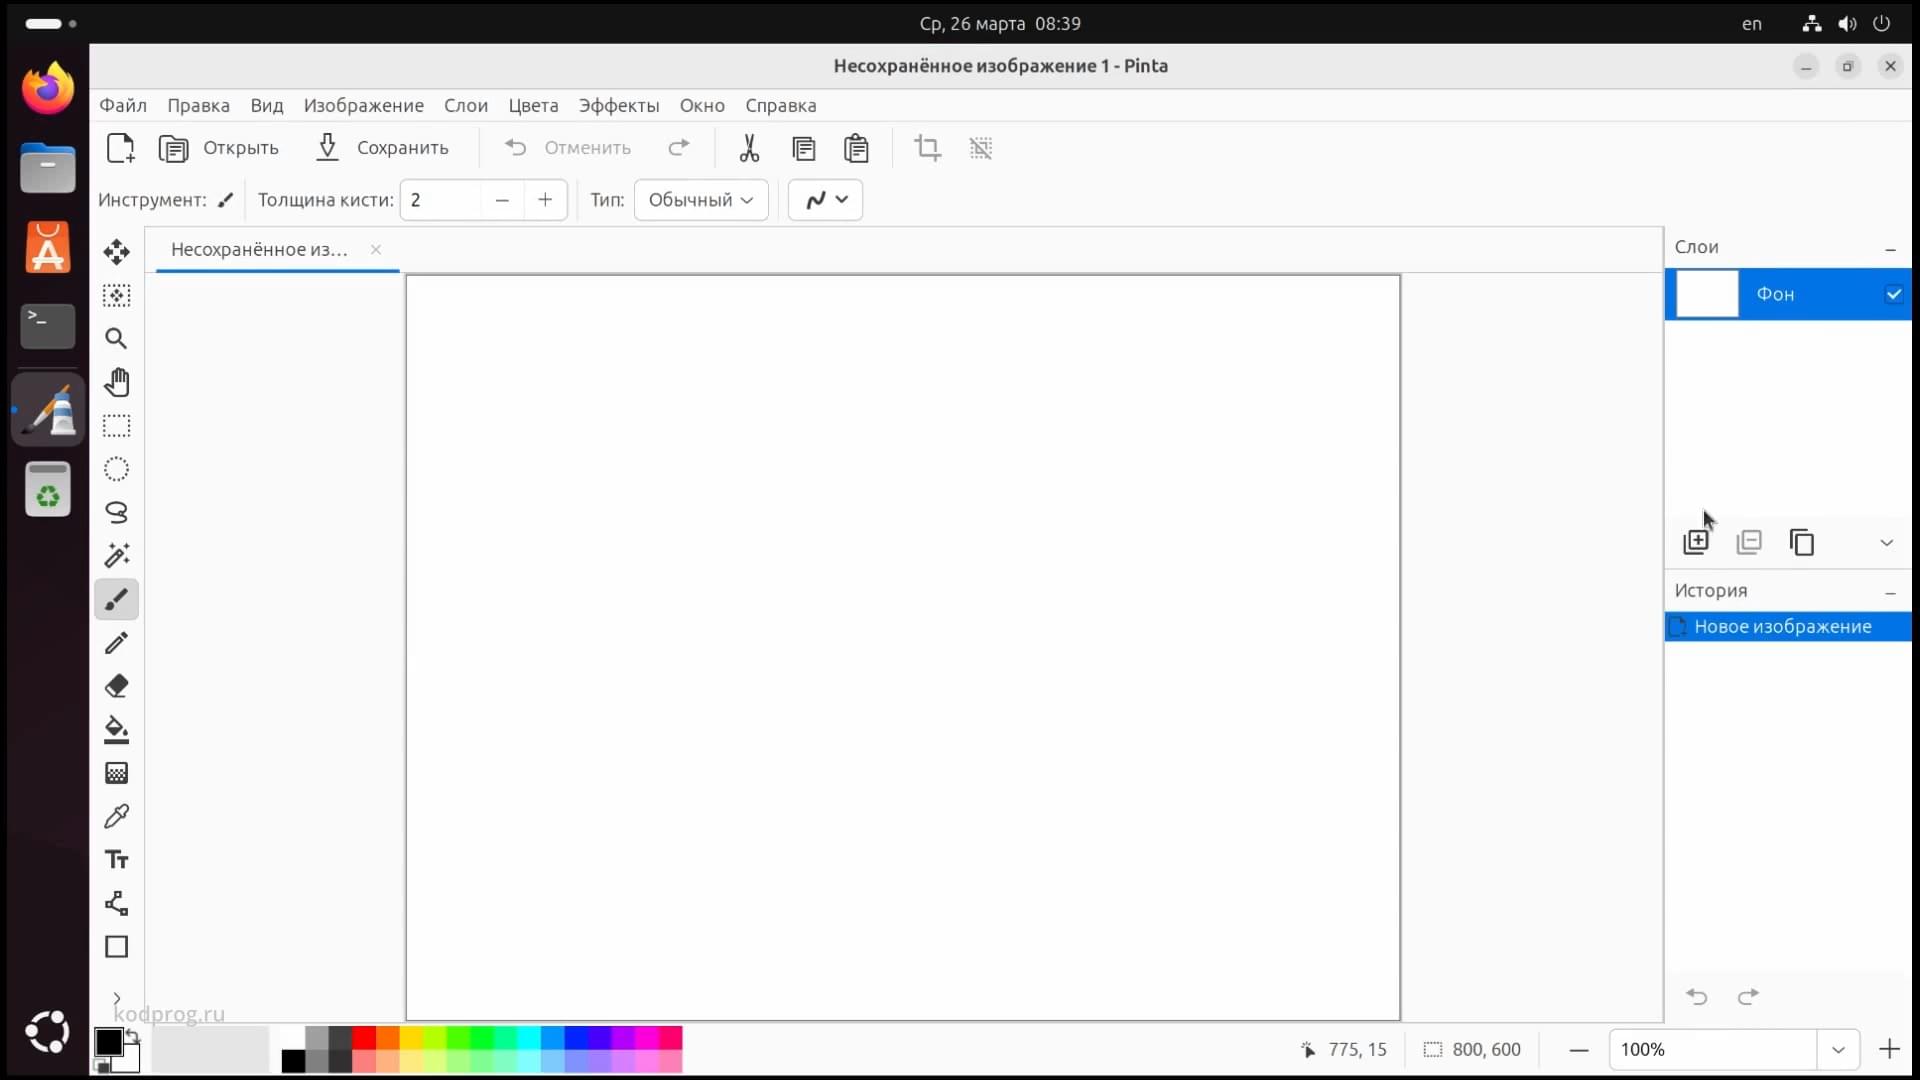Open the Изображение menu
Image resolution: width=1920 pixels, height=1080 pixels.
click(x=364, y=106)
